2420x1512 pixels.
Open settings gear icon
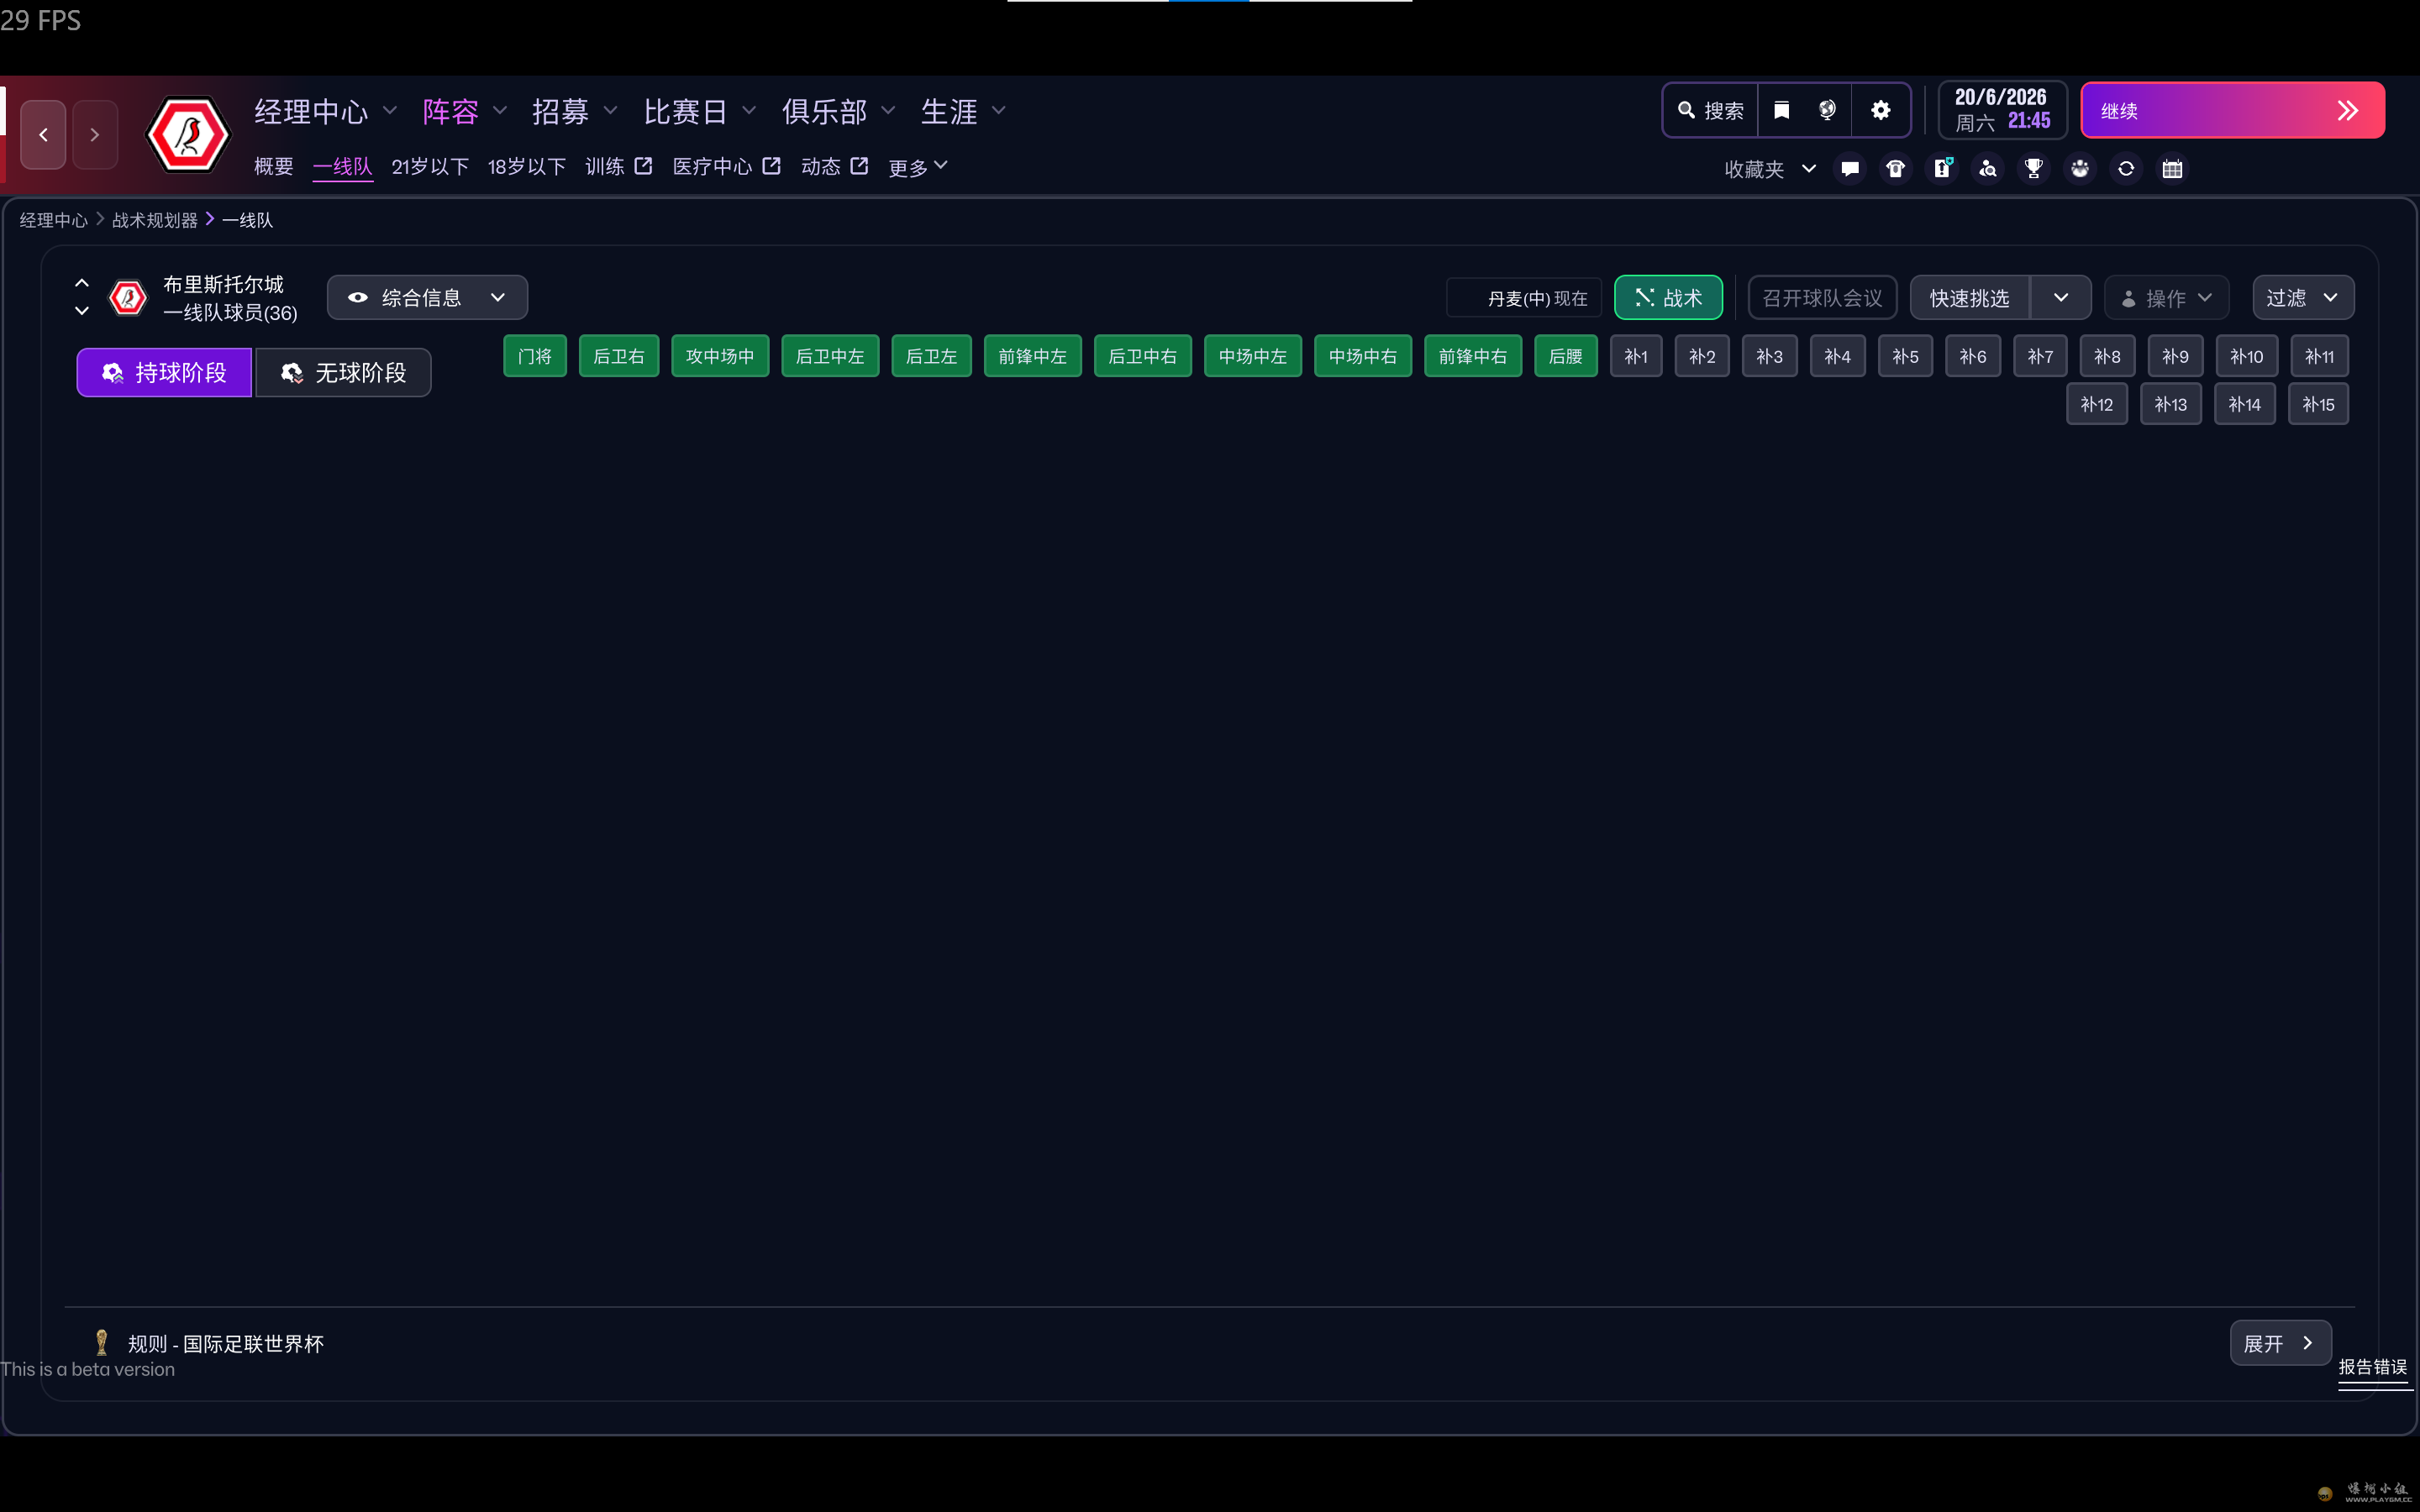[1880, 110]
